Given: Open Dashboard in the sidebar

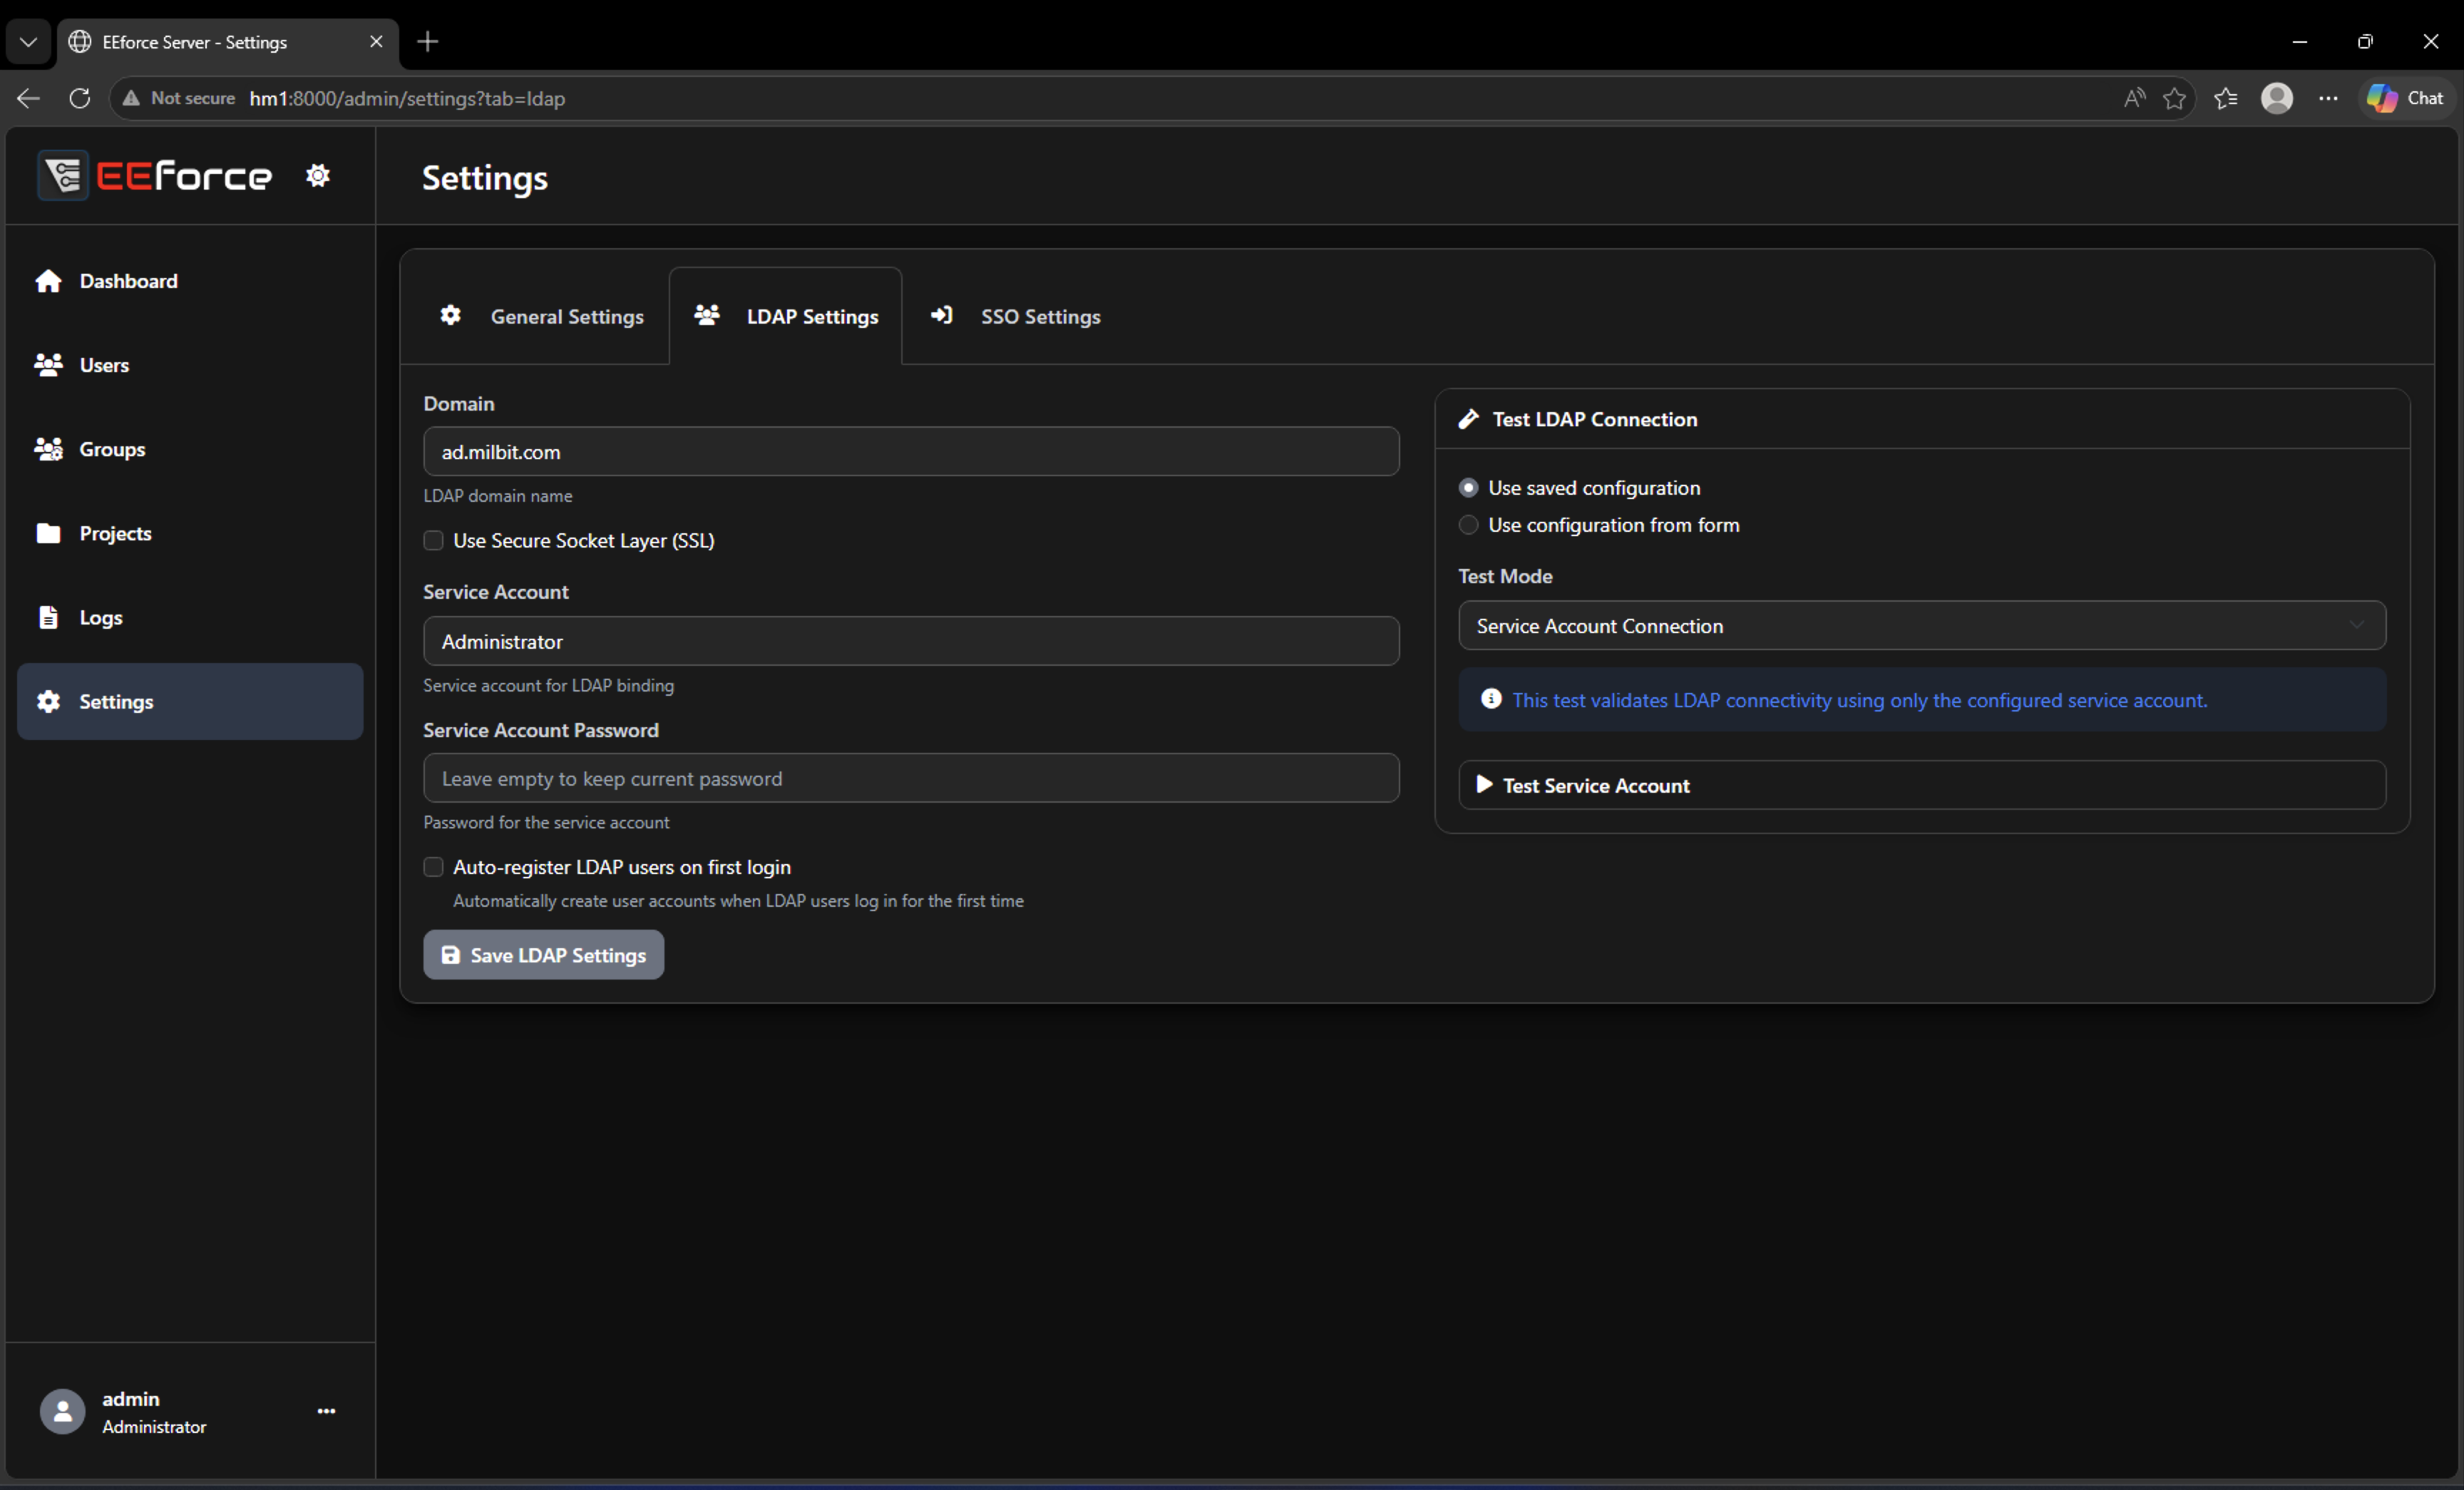Looking at the screenshot, I should 190,281.
